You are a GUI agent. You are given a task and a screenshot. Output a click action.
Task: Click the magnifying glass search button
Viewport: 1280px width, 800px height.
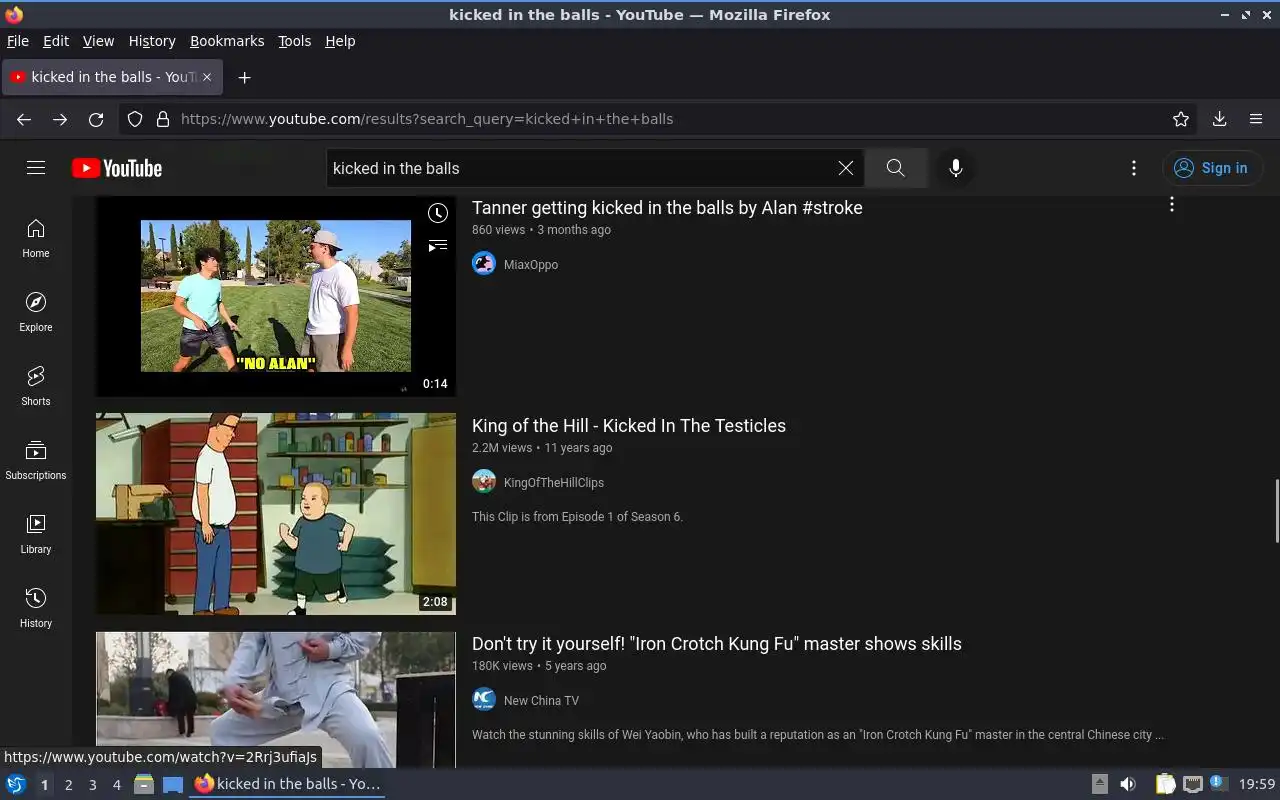point(896,168)
